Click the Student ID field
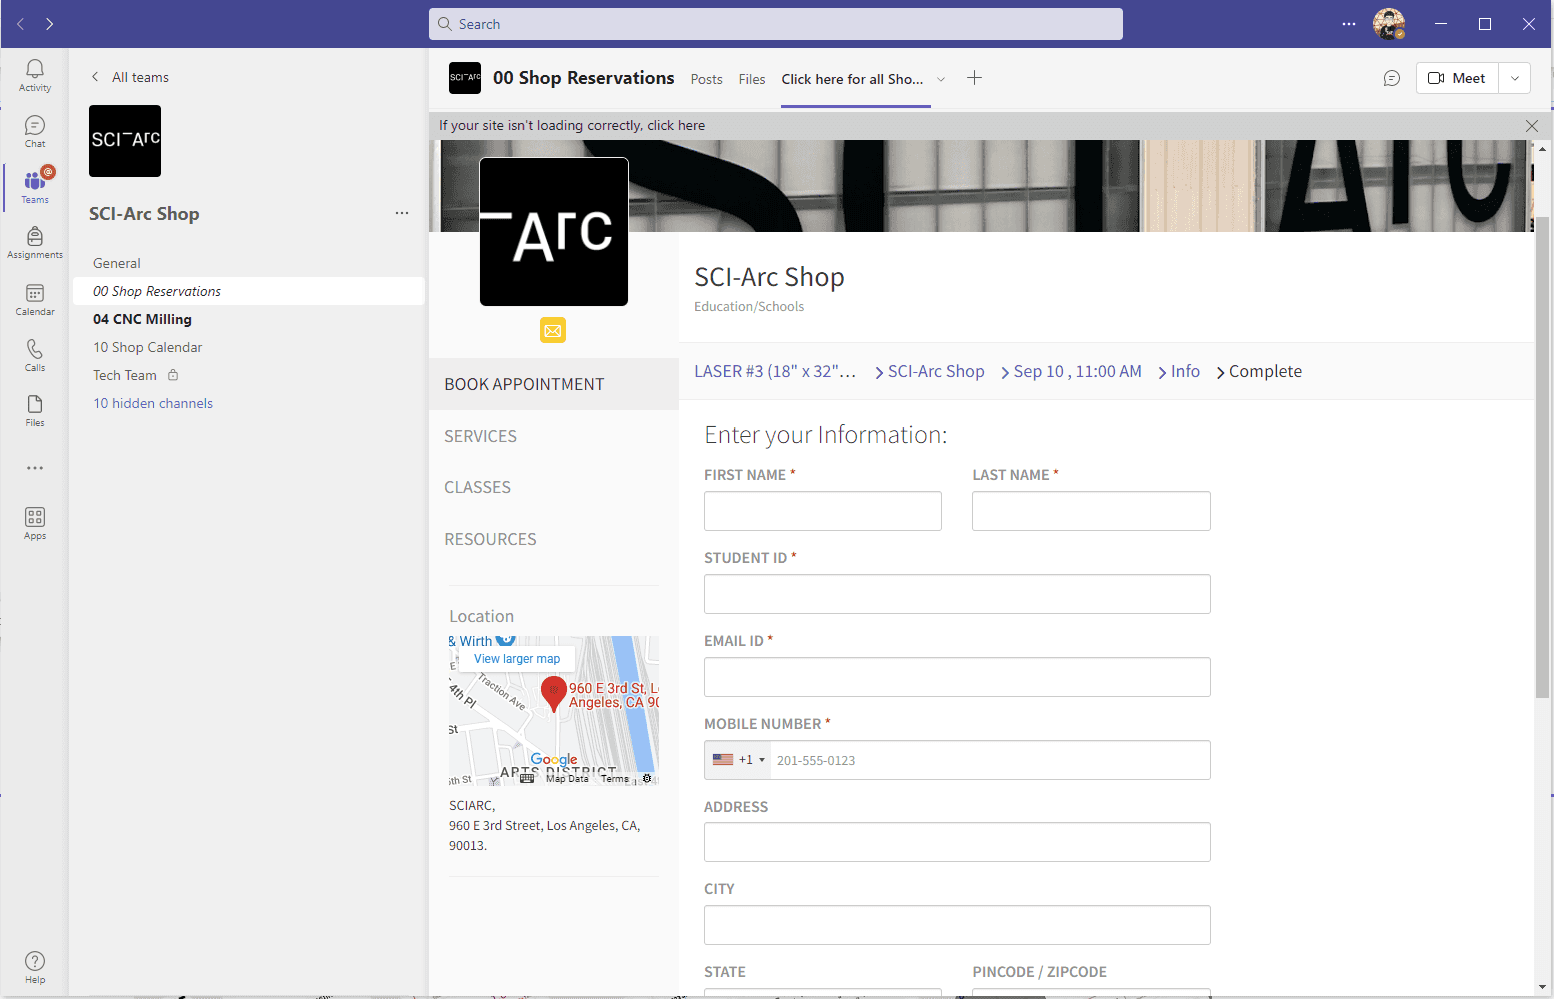 [957, 594]
